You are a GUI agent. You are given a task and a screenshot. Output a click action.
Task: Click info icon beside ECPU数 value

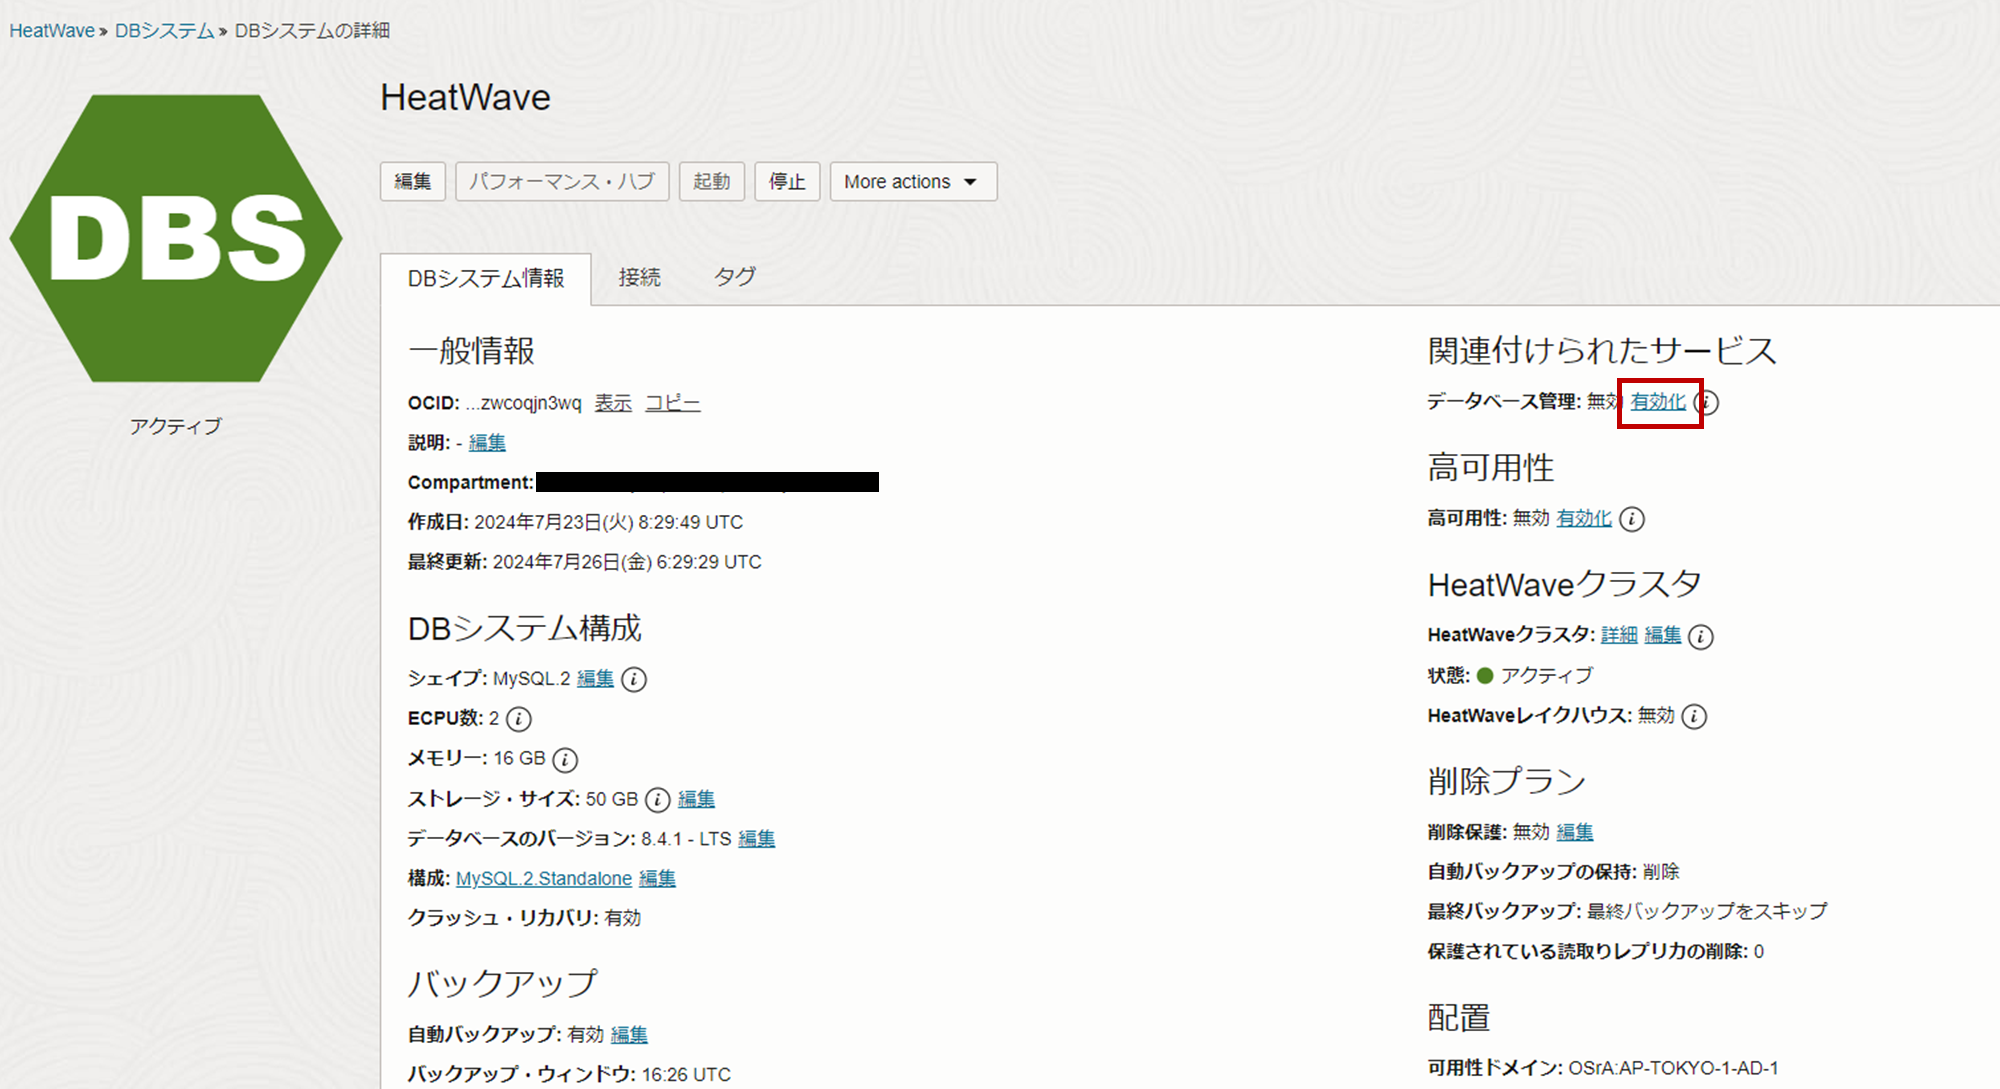519,719
